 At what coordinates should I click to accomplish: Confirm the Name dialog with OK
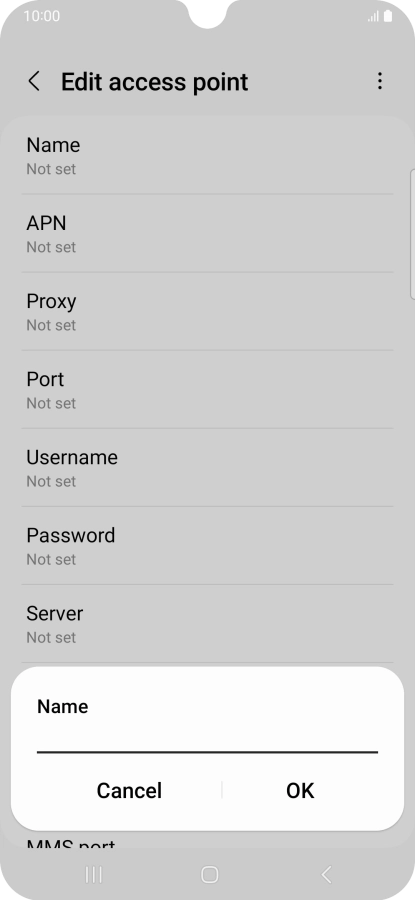click(x=300, y=790)
